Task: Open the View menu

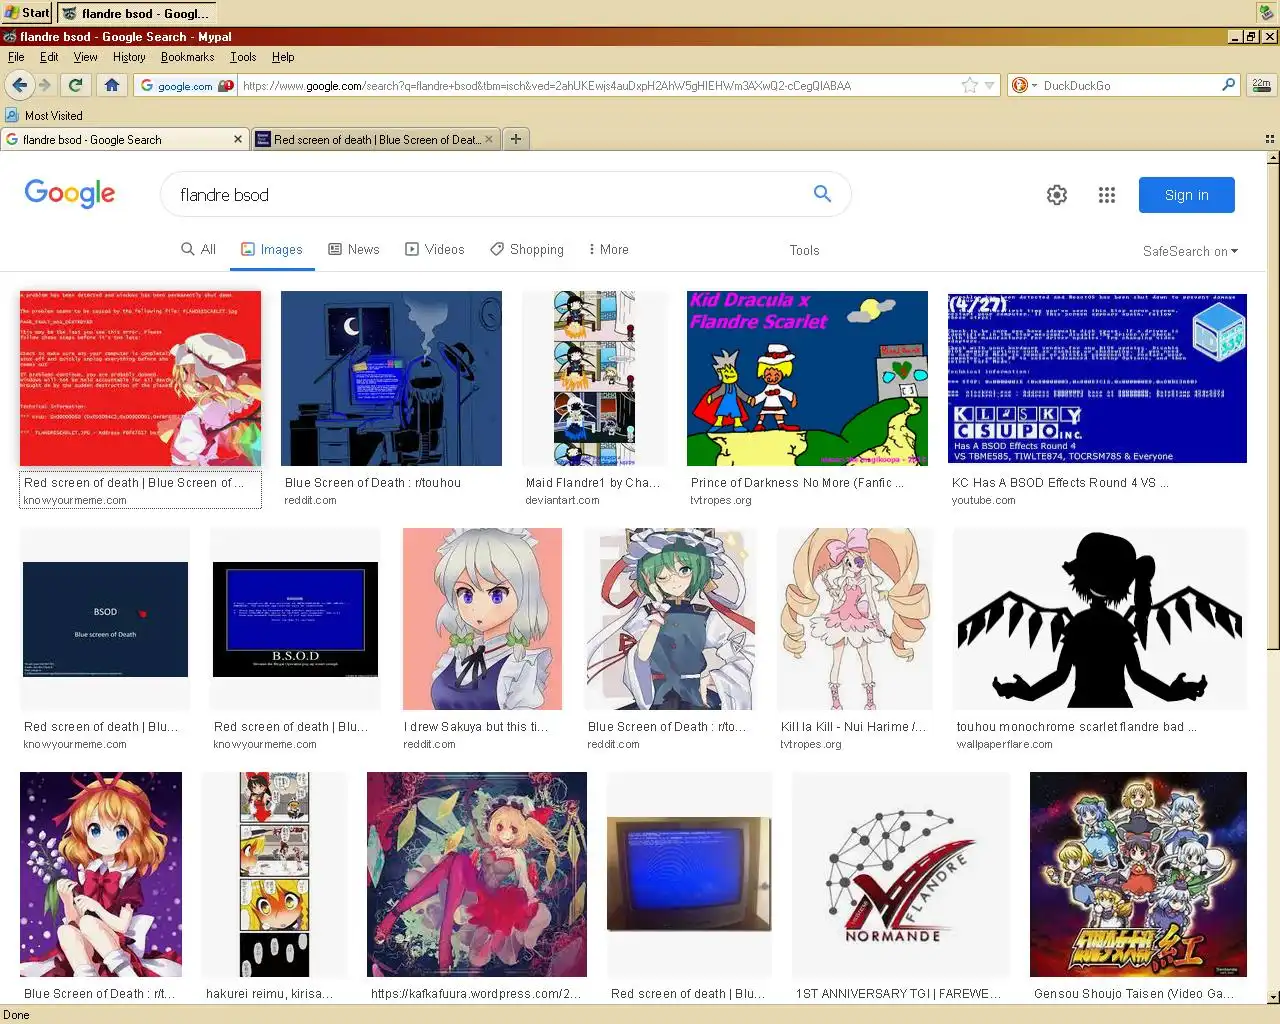Action: (x=86, y=57)
